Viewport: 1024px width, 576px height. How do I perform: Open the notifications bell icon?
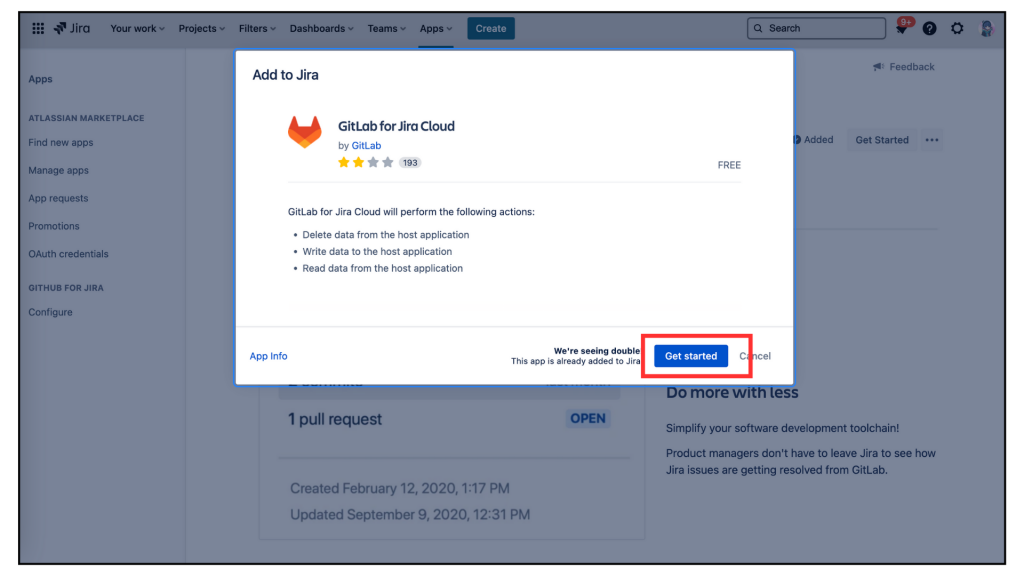(x=902, y=28)
